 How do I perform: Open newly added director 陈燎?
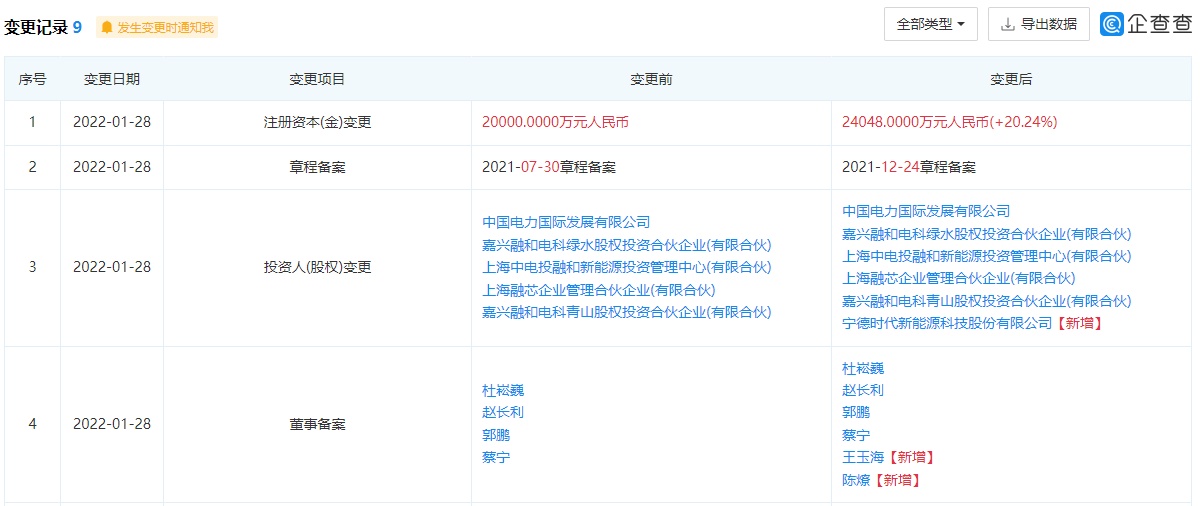(856, 480)
